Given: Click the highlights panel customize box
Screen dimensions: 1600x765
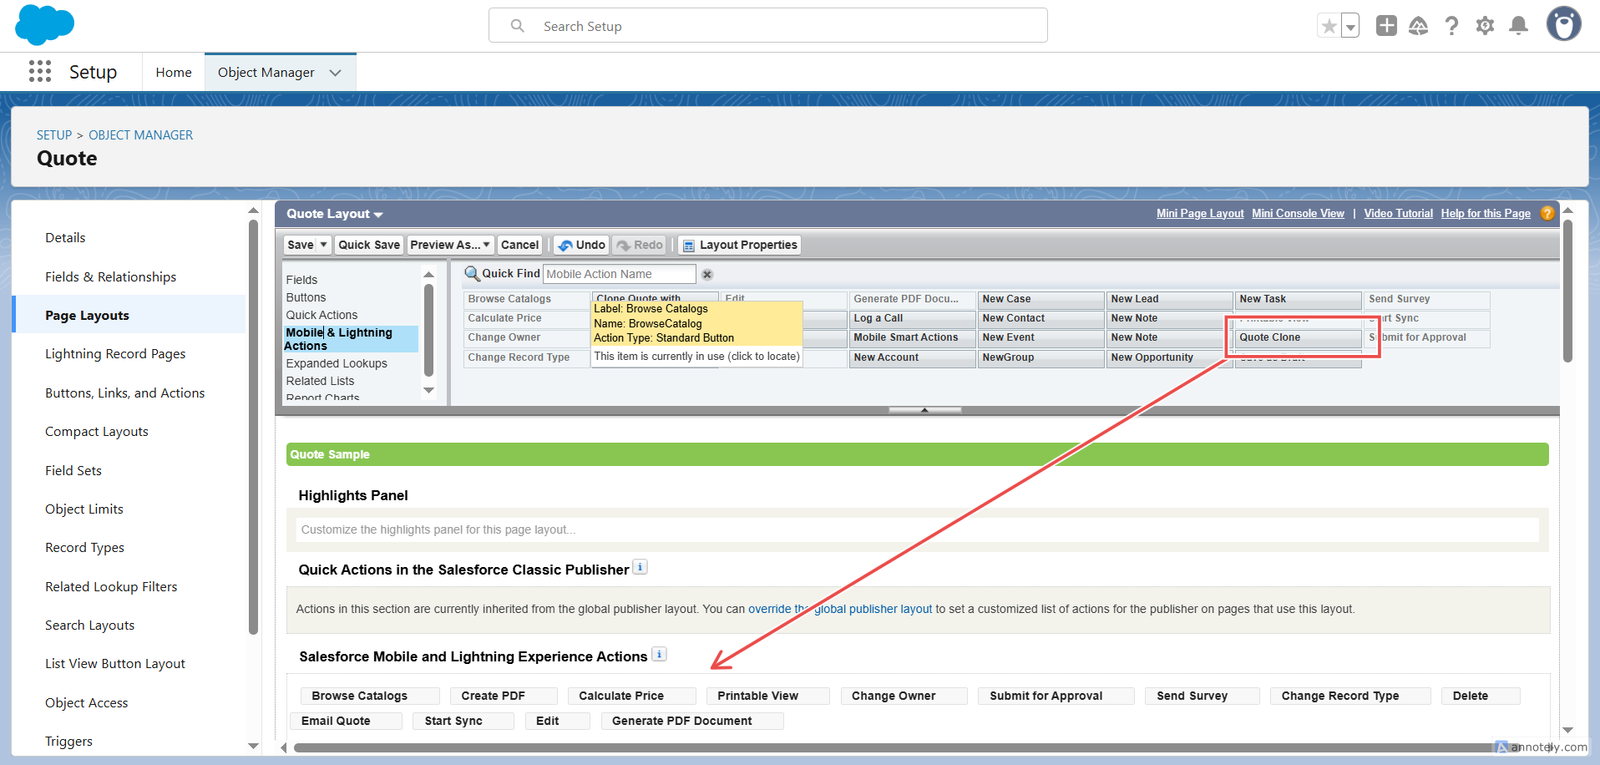Looking at the screenshot, I should tap(917, 530).
